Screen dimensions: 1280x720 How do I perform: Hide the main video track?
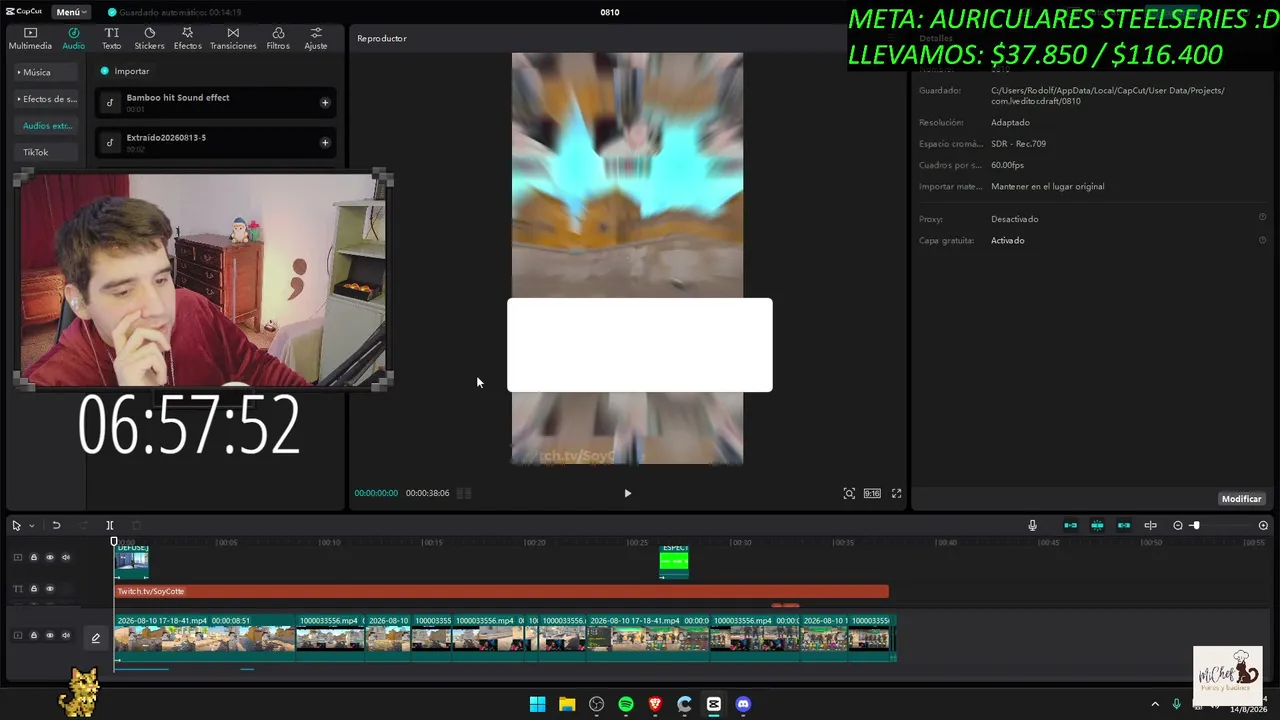pyautogui.click(x=49, y=635)
